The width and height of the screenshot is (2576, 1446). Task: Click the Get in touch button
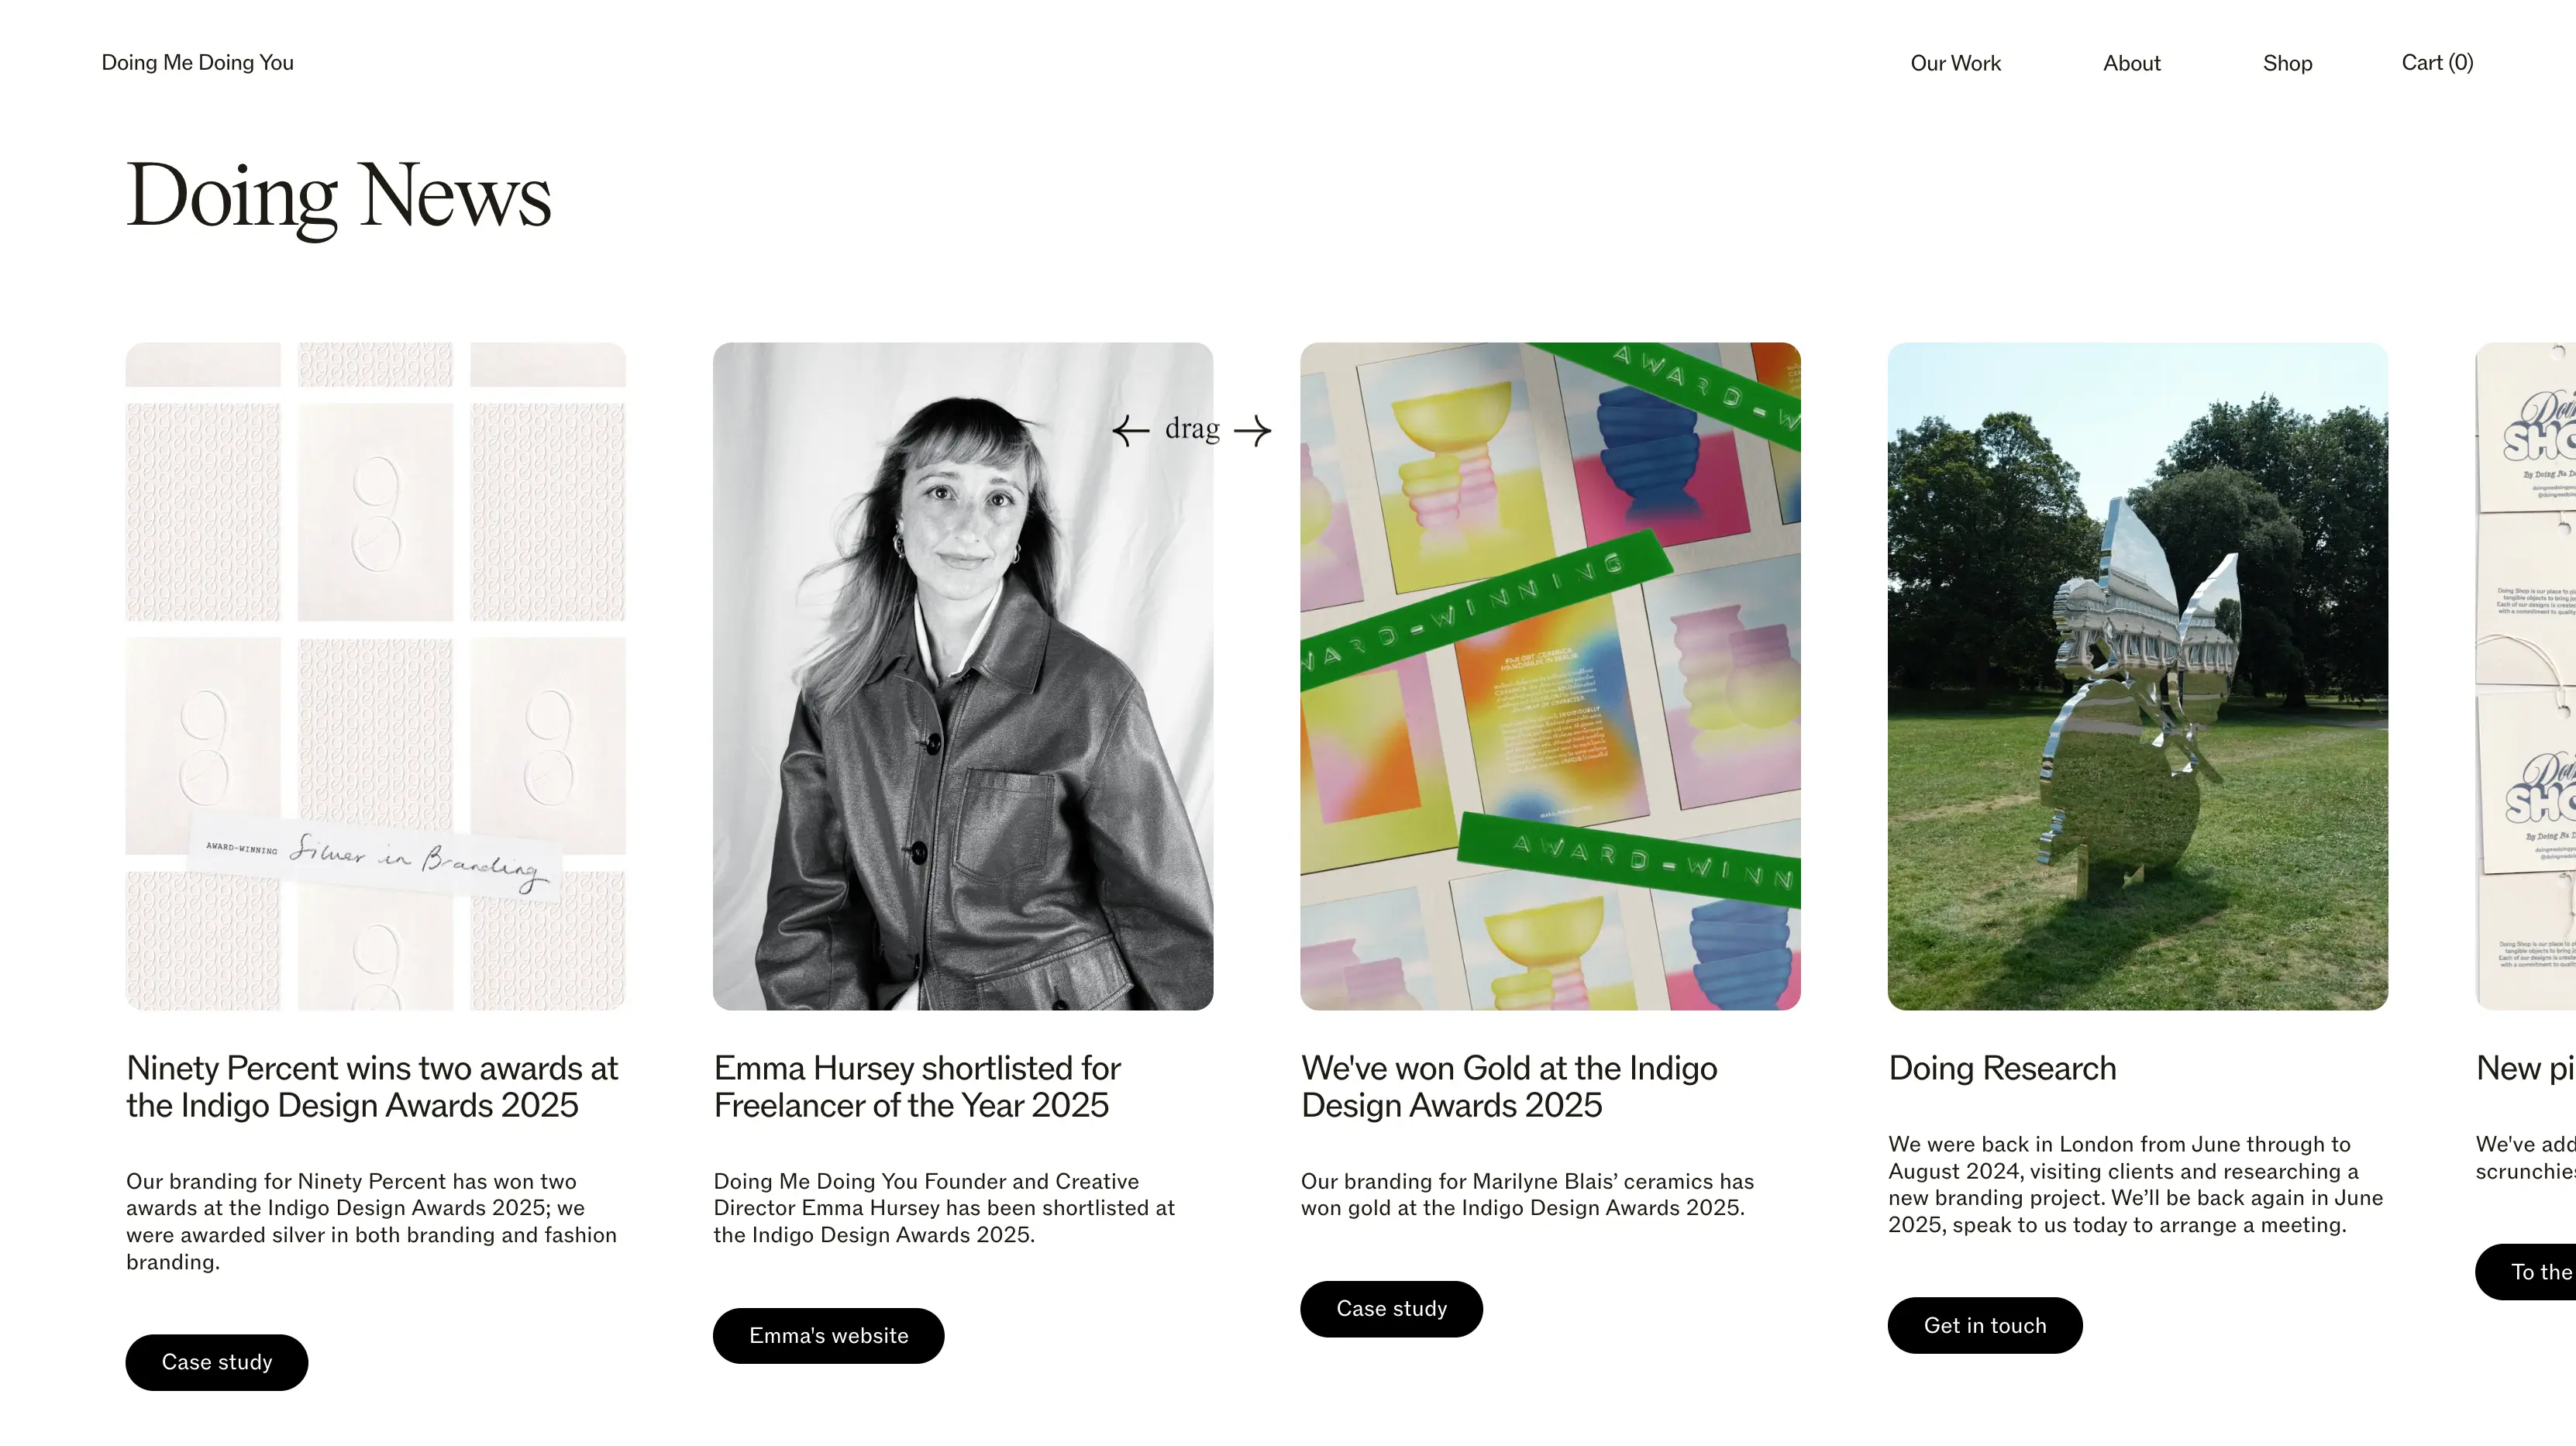pyautogui.click(x=1985, y=1325)
